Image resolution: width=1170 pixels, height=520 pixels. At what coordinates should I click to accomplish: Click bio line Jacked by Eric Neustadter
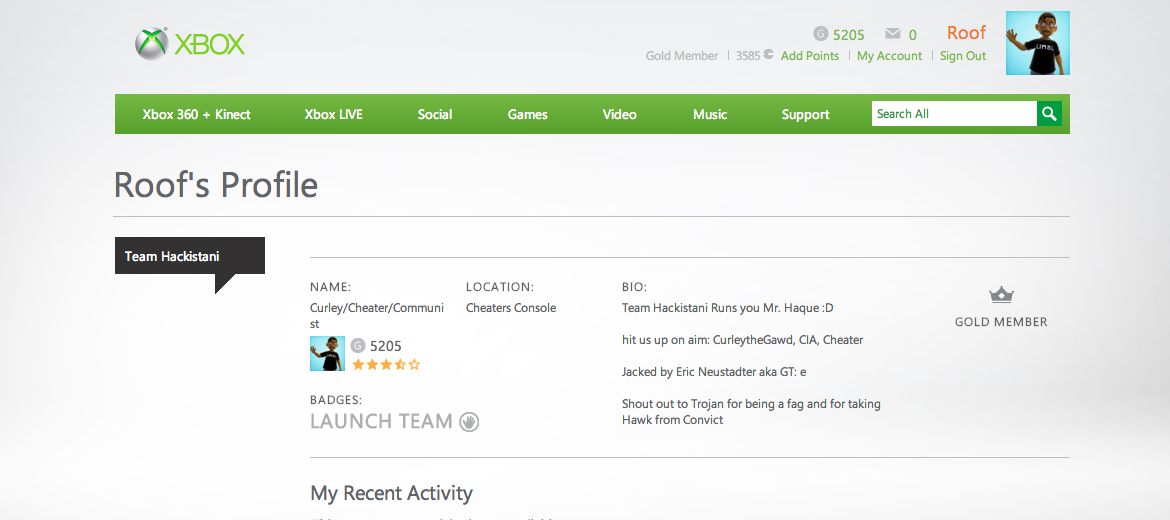(x=713, y=372)
